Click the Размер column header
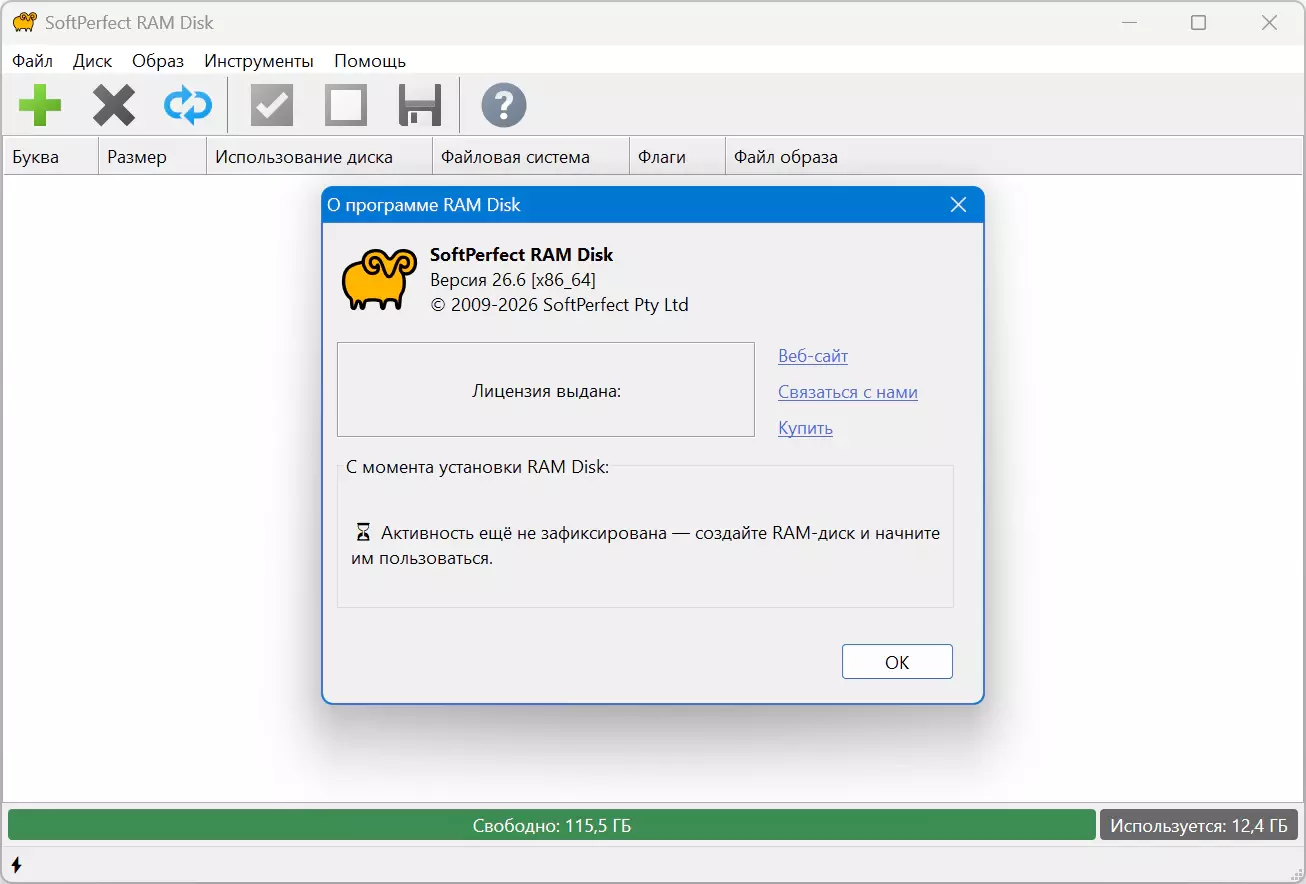 (152, 157)
